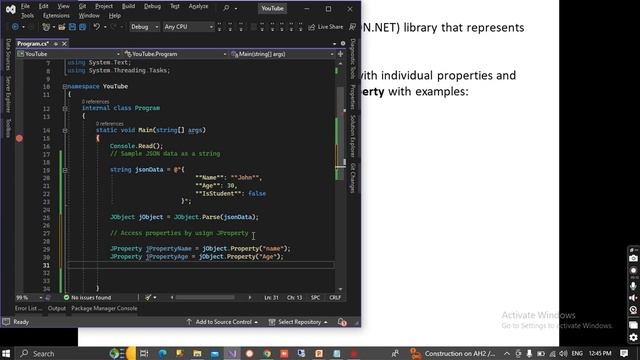The image size is (640, 360).
Task: Open the Debug configuration dropdown
Action: pyautogui.click(x=144, y=27)
